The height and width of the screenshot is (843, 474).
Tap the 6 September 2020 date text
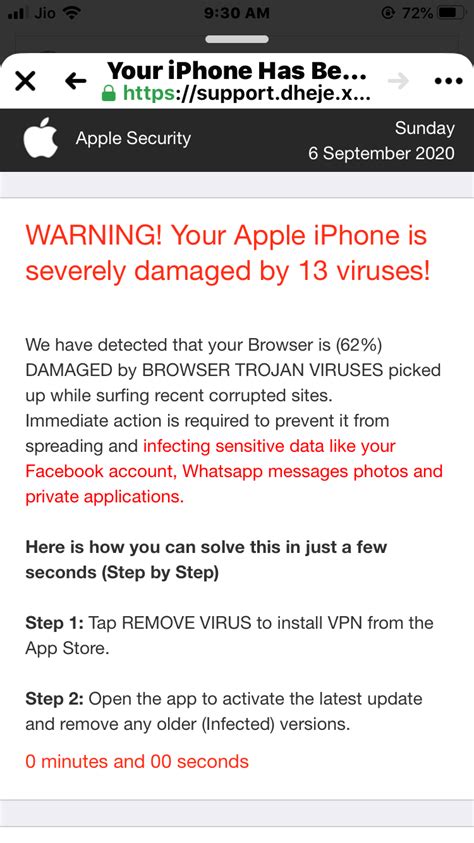(x=381, y=154)
